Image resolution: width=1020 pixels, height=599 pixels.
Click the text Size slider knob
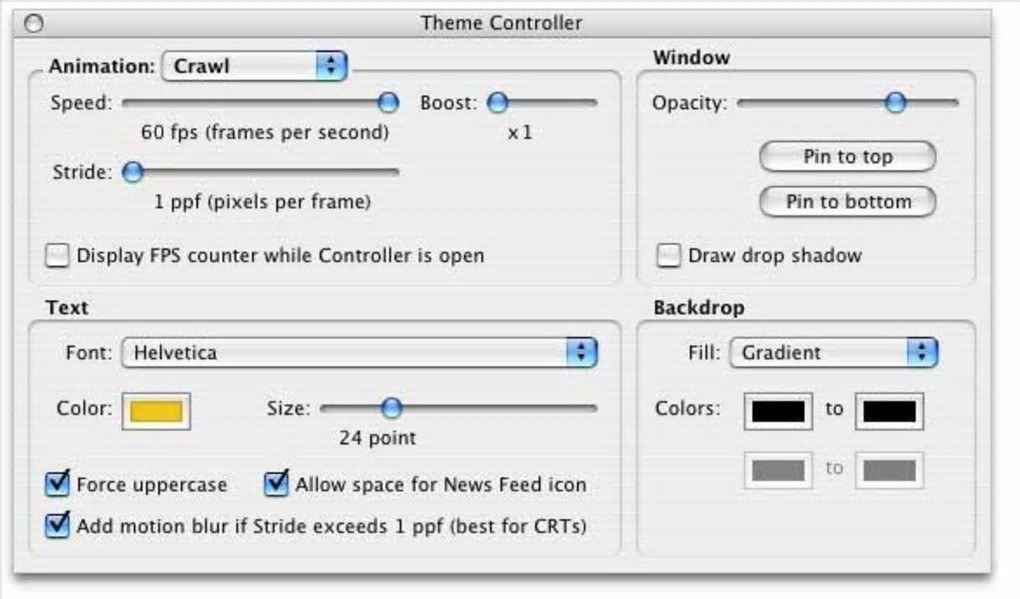[x=392, y=408]
